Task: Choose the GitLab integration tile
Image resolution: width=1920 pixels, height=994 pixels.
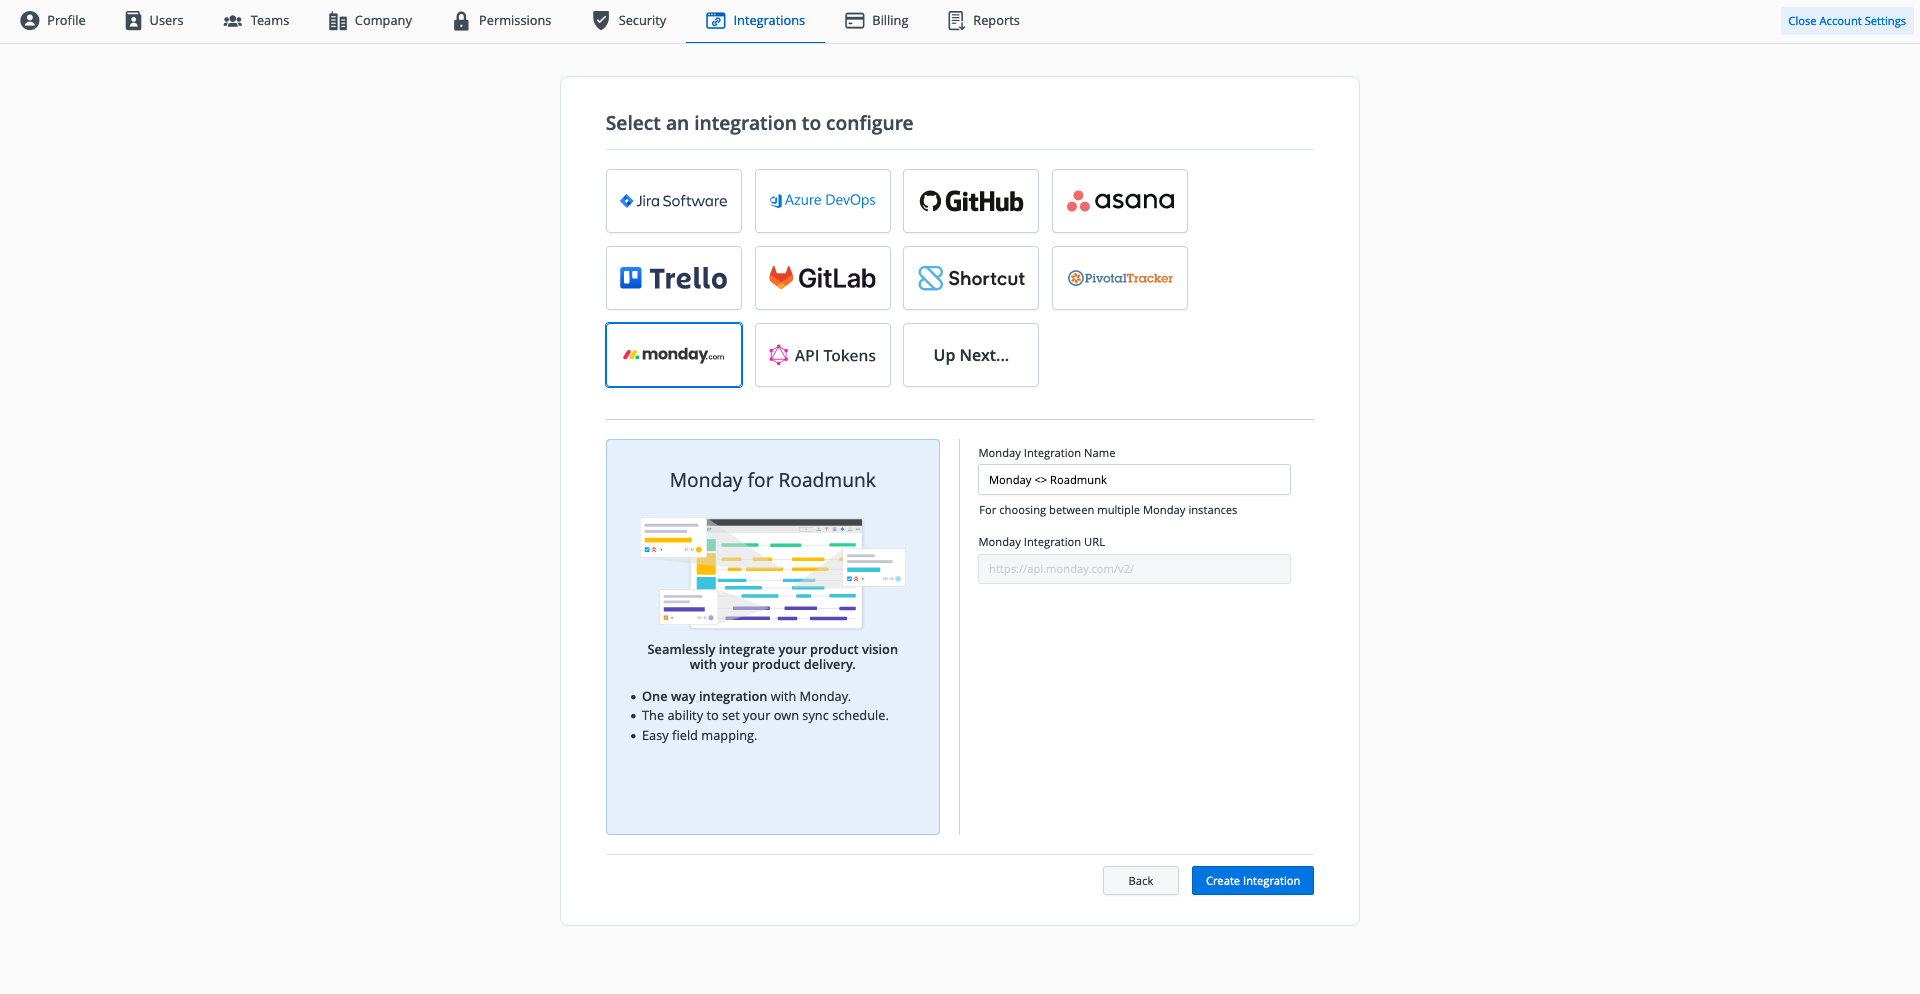Action: tap(822, 278)
